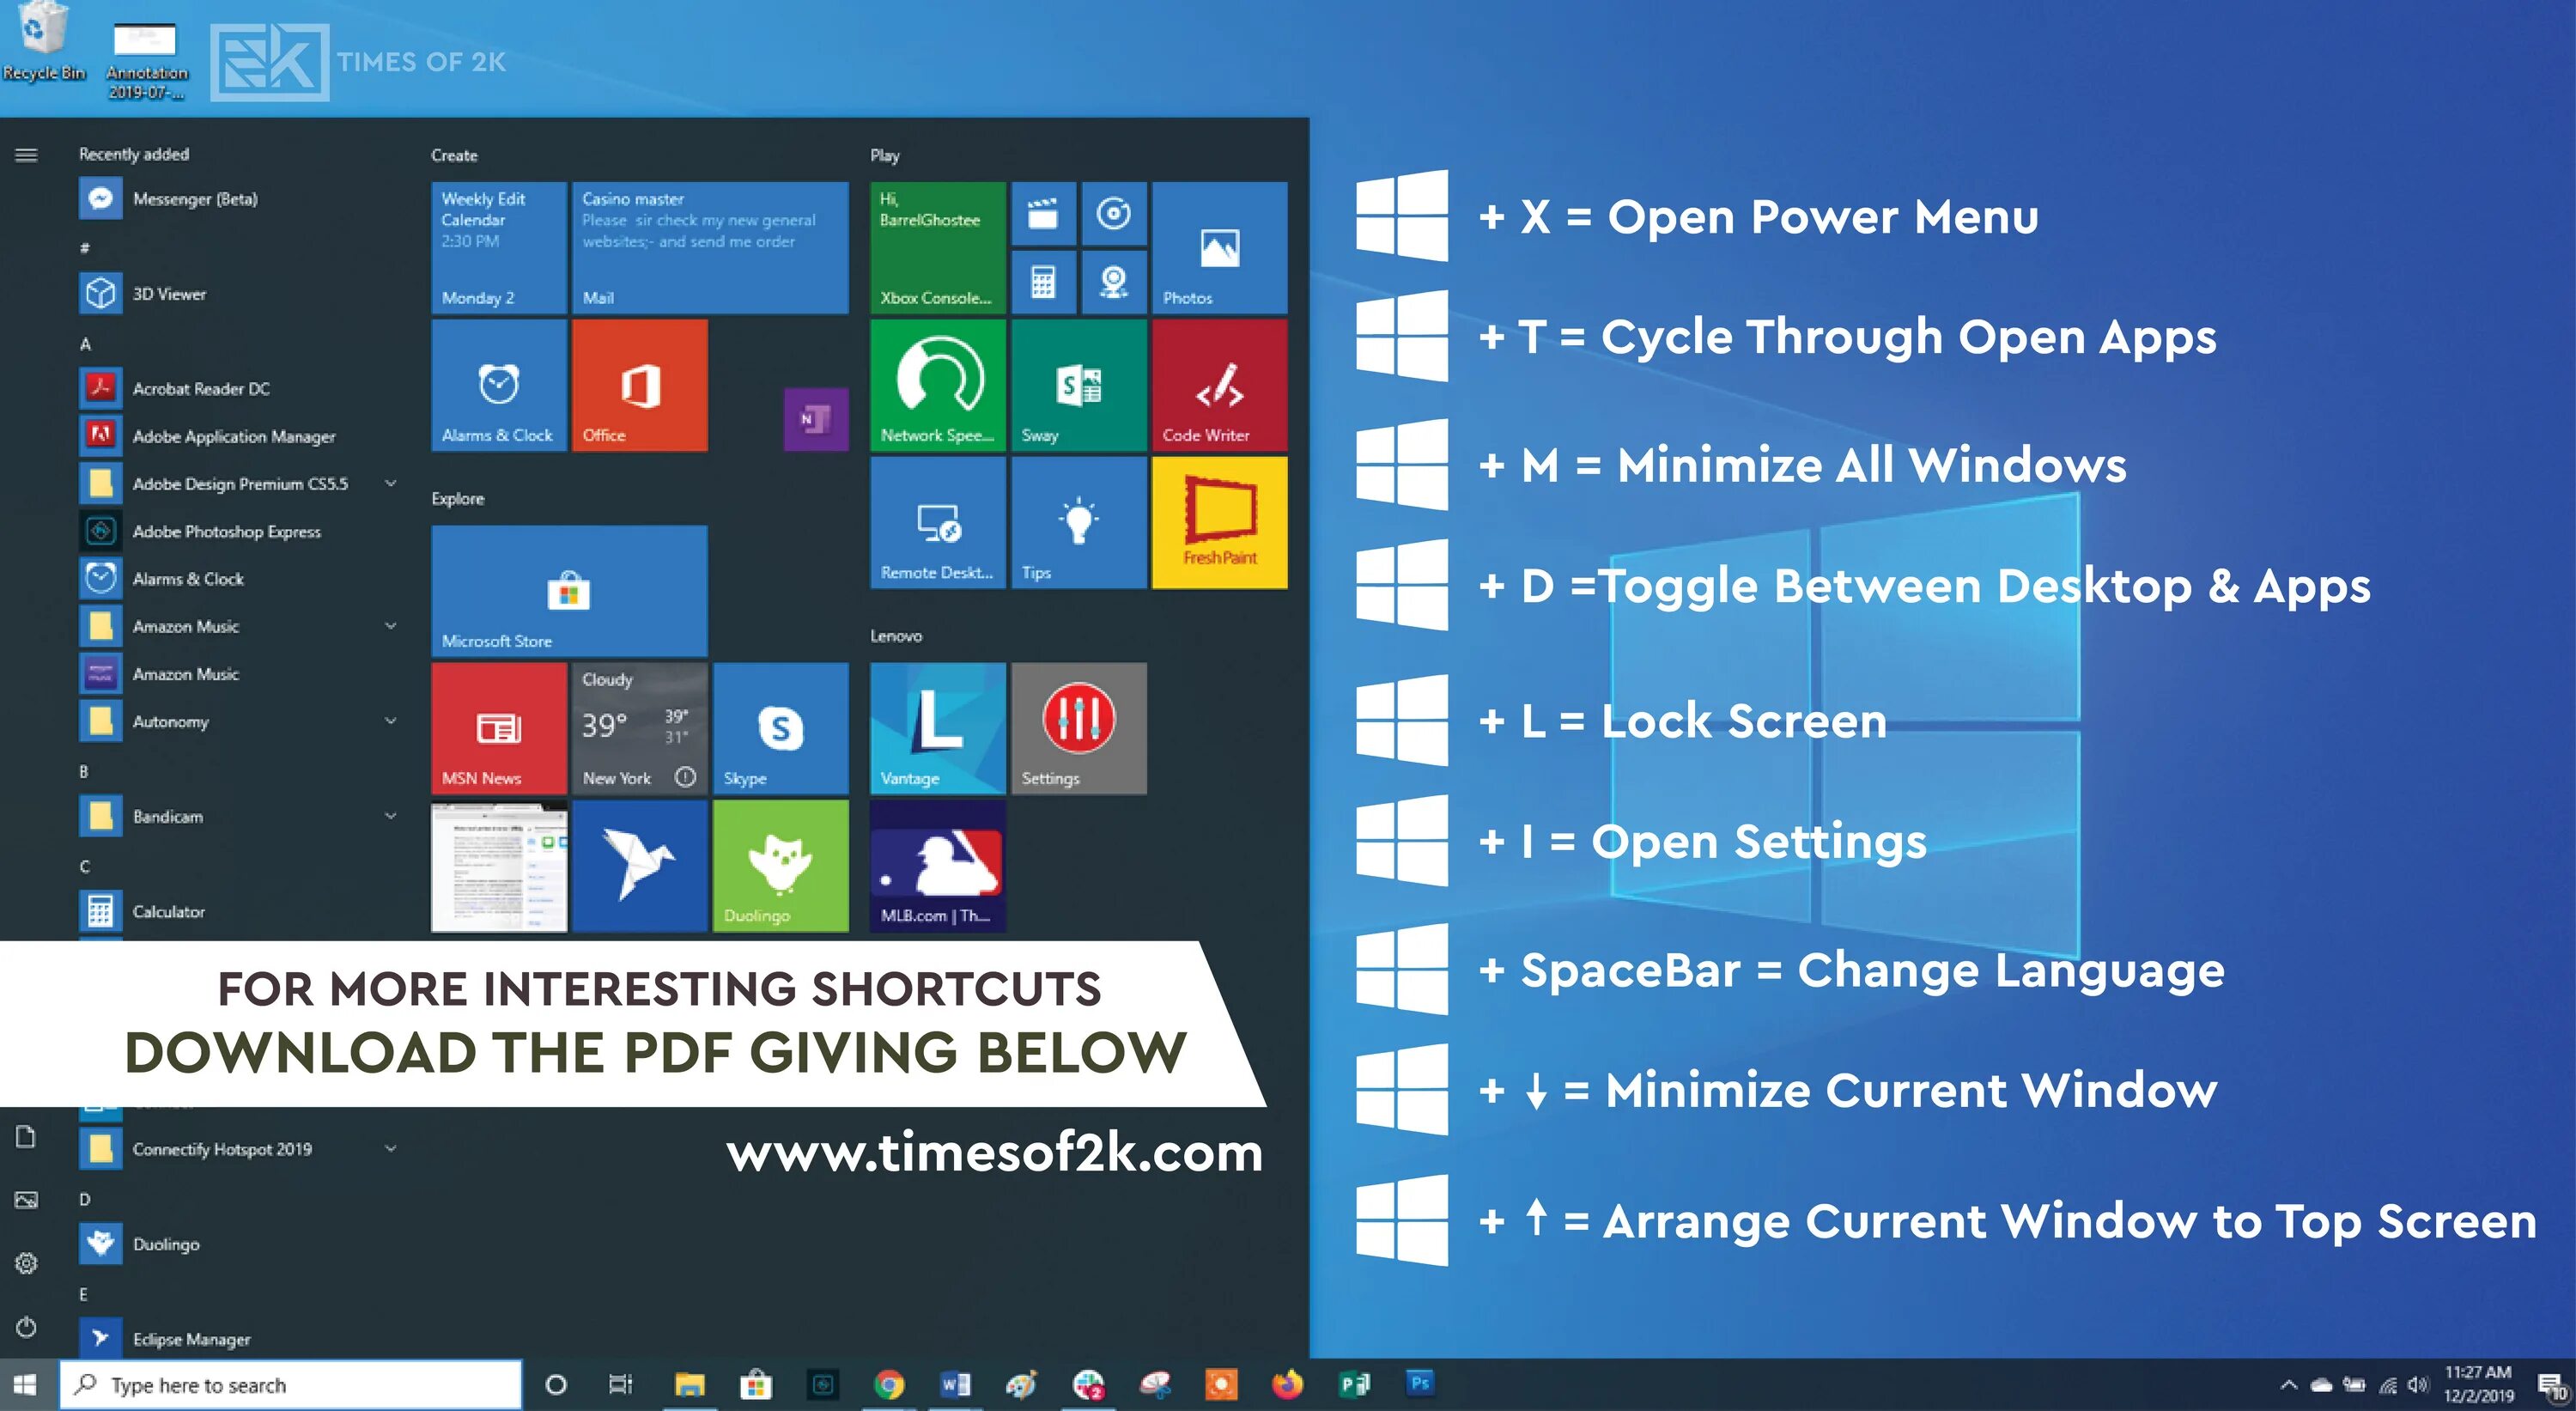Open the Action Center notifications icon
The image size is (2576, 1411).
(x=2553, y=1387)
